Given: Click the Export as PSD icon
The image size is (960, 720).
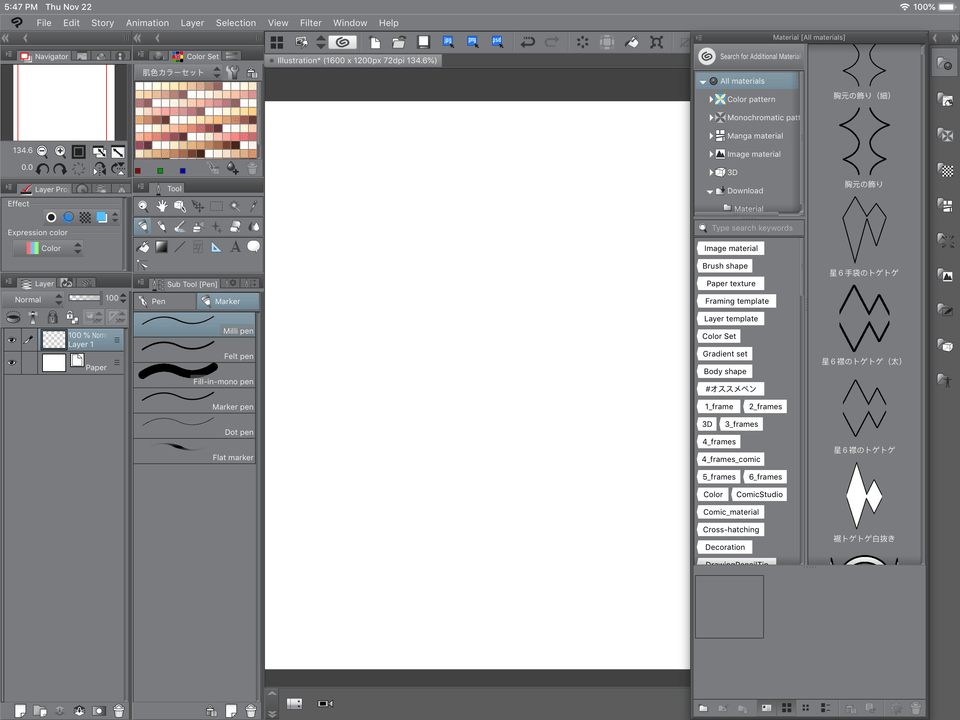Looking at the screenshot, I should (x=497, y=42).
